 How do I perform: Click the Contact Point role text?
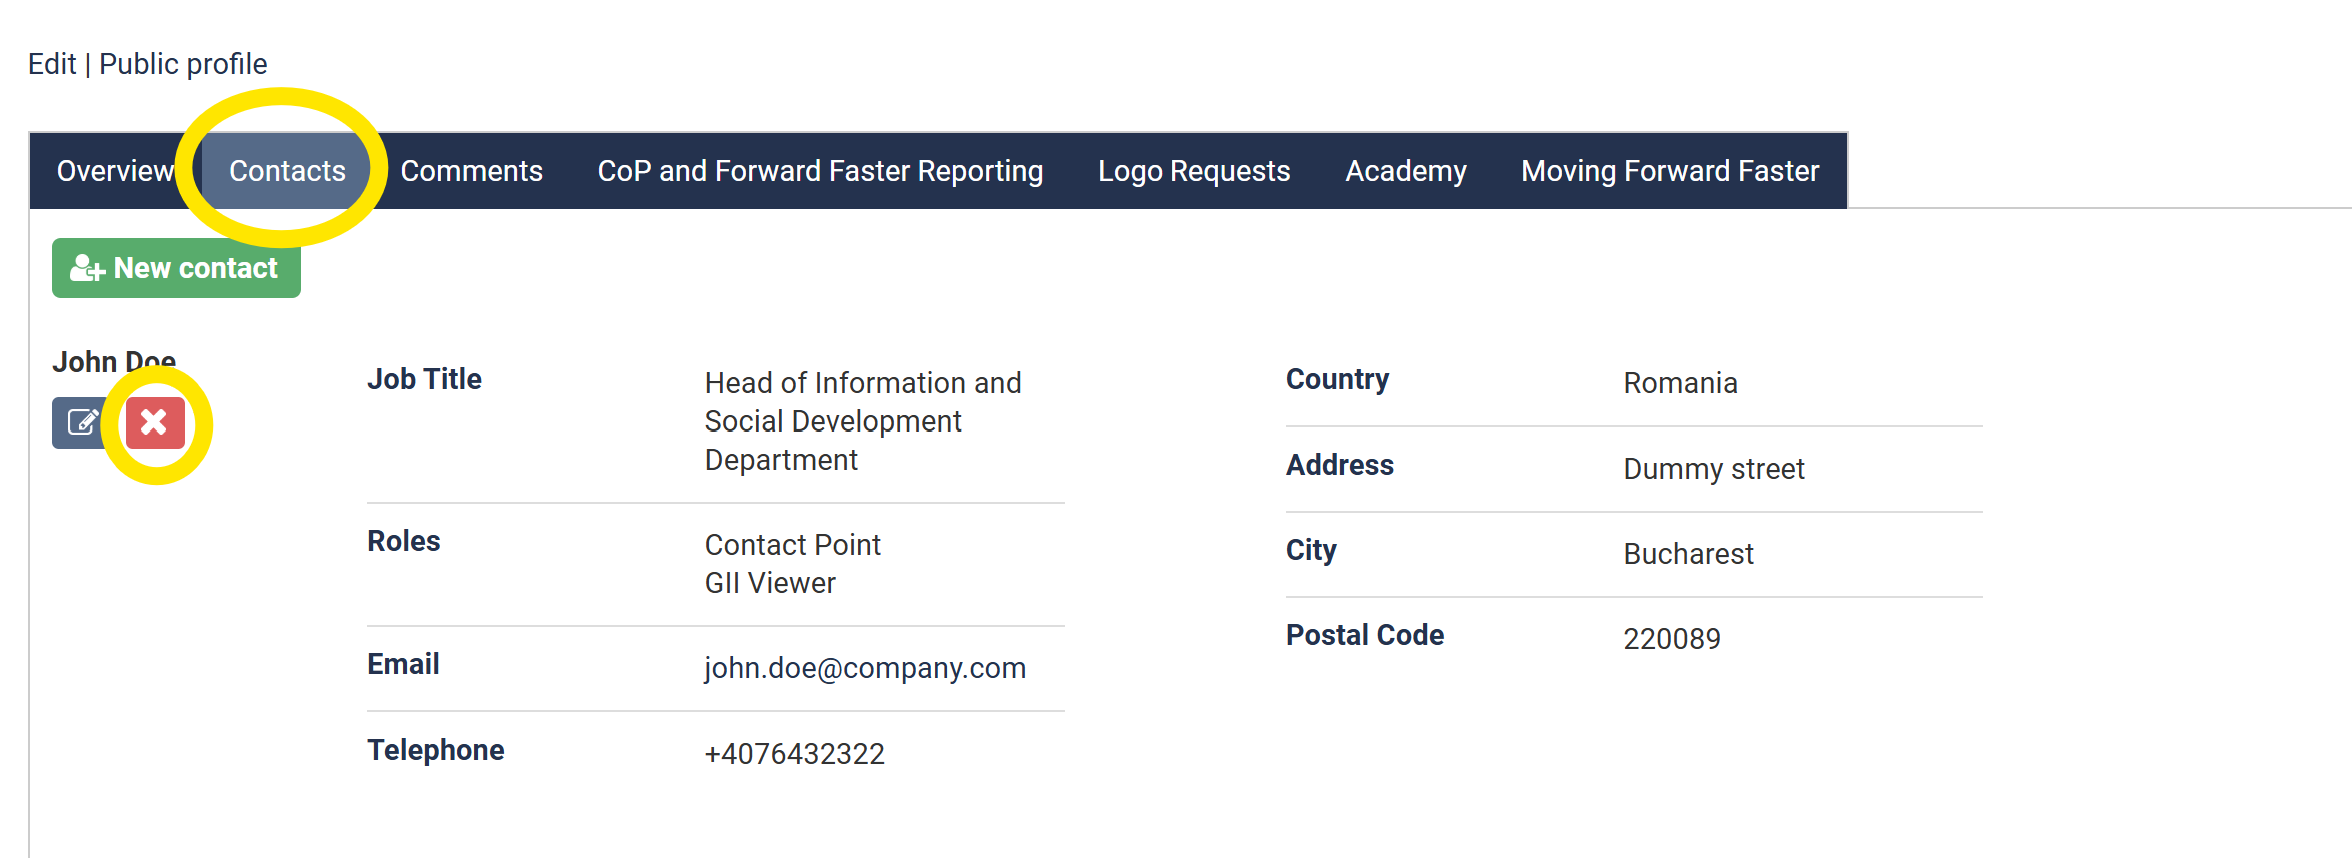[792, 545]
